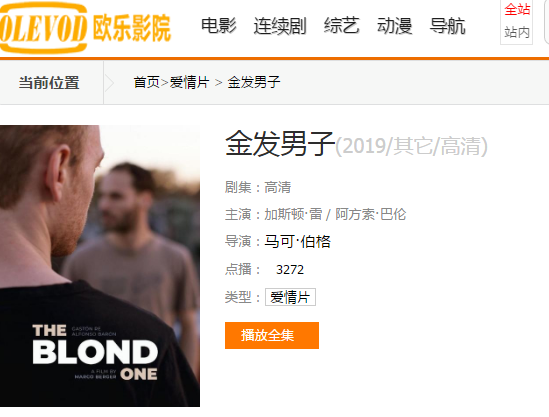Click the orange 播放全集 button
The width and height of the screenshot is (549, 417).
click(272, 335)
